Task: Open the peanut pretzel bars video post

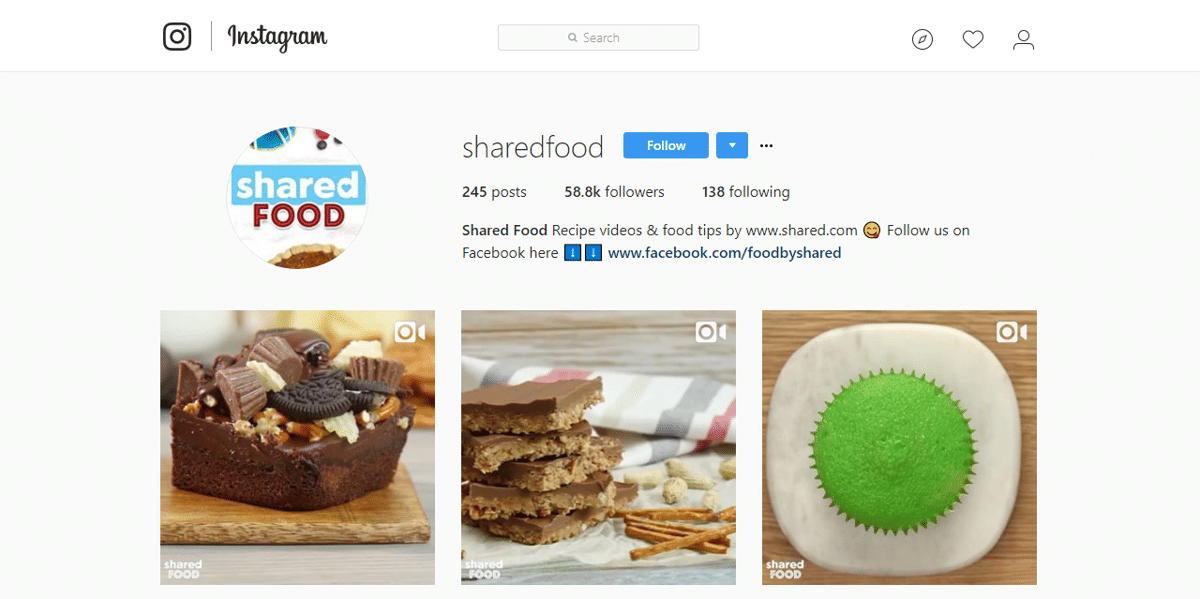Action: 598,447
